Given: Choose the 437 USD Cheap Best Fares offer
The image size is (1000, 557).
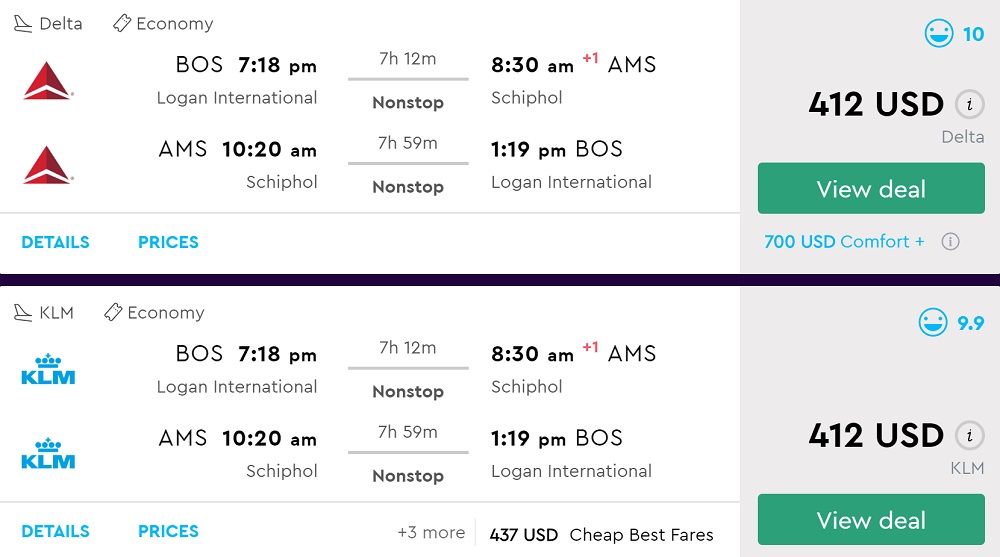Looking at the screenshot, I should tap(601, 535).
